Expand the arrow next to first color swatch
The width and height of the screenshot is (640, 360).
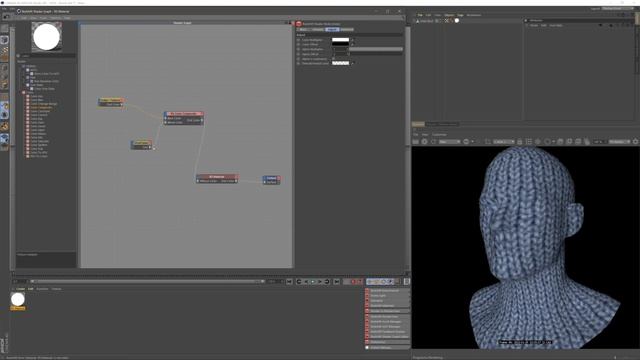click(353, 40)
